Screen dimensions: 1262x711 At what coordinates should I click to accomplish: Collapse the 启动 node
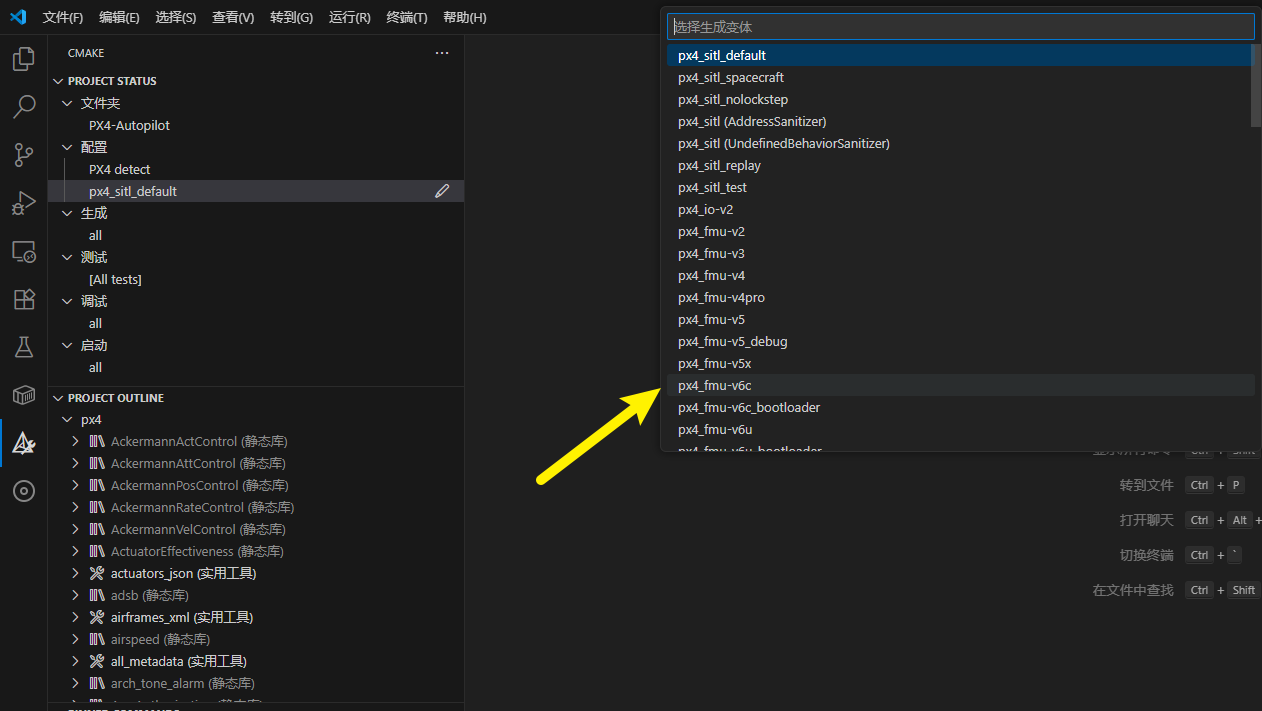tap(68, 345)
